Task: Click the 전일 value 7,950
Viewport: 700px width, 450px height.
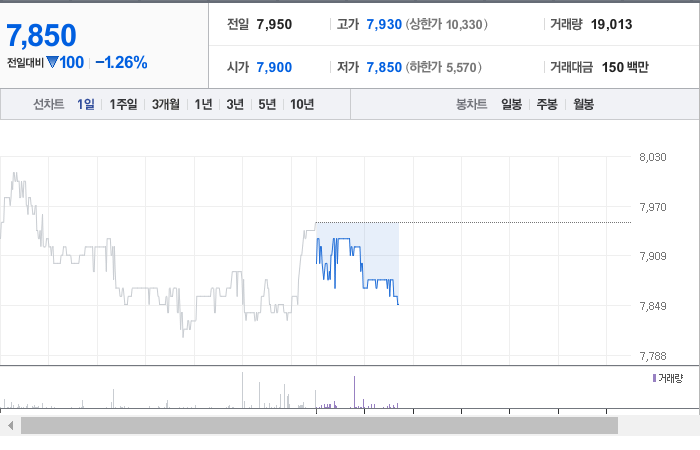Action: [x=274, y=24]
